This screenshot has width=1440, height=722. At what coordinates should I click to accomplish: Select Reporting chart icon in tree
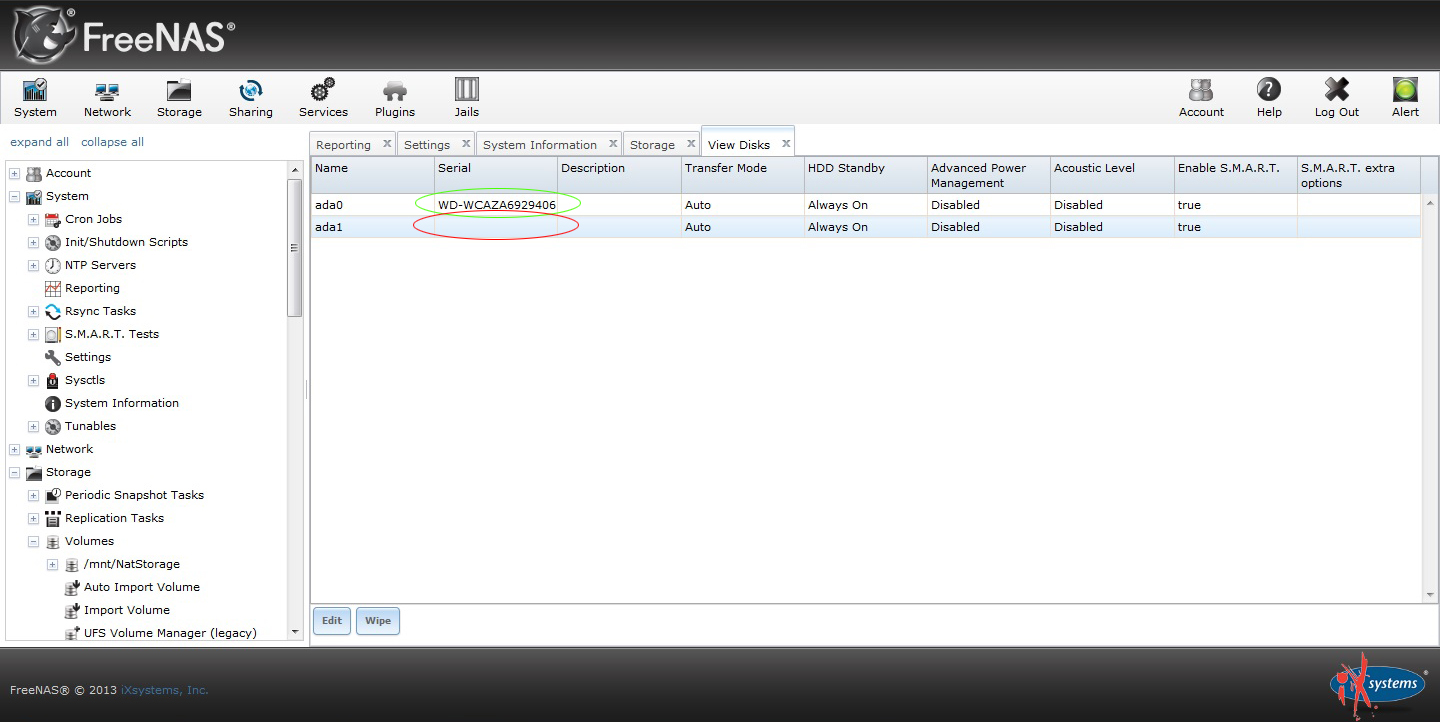pos(53,288)
